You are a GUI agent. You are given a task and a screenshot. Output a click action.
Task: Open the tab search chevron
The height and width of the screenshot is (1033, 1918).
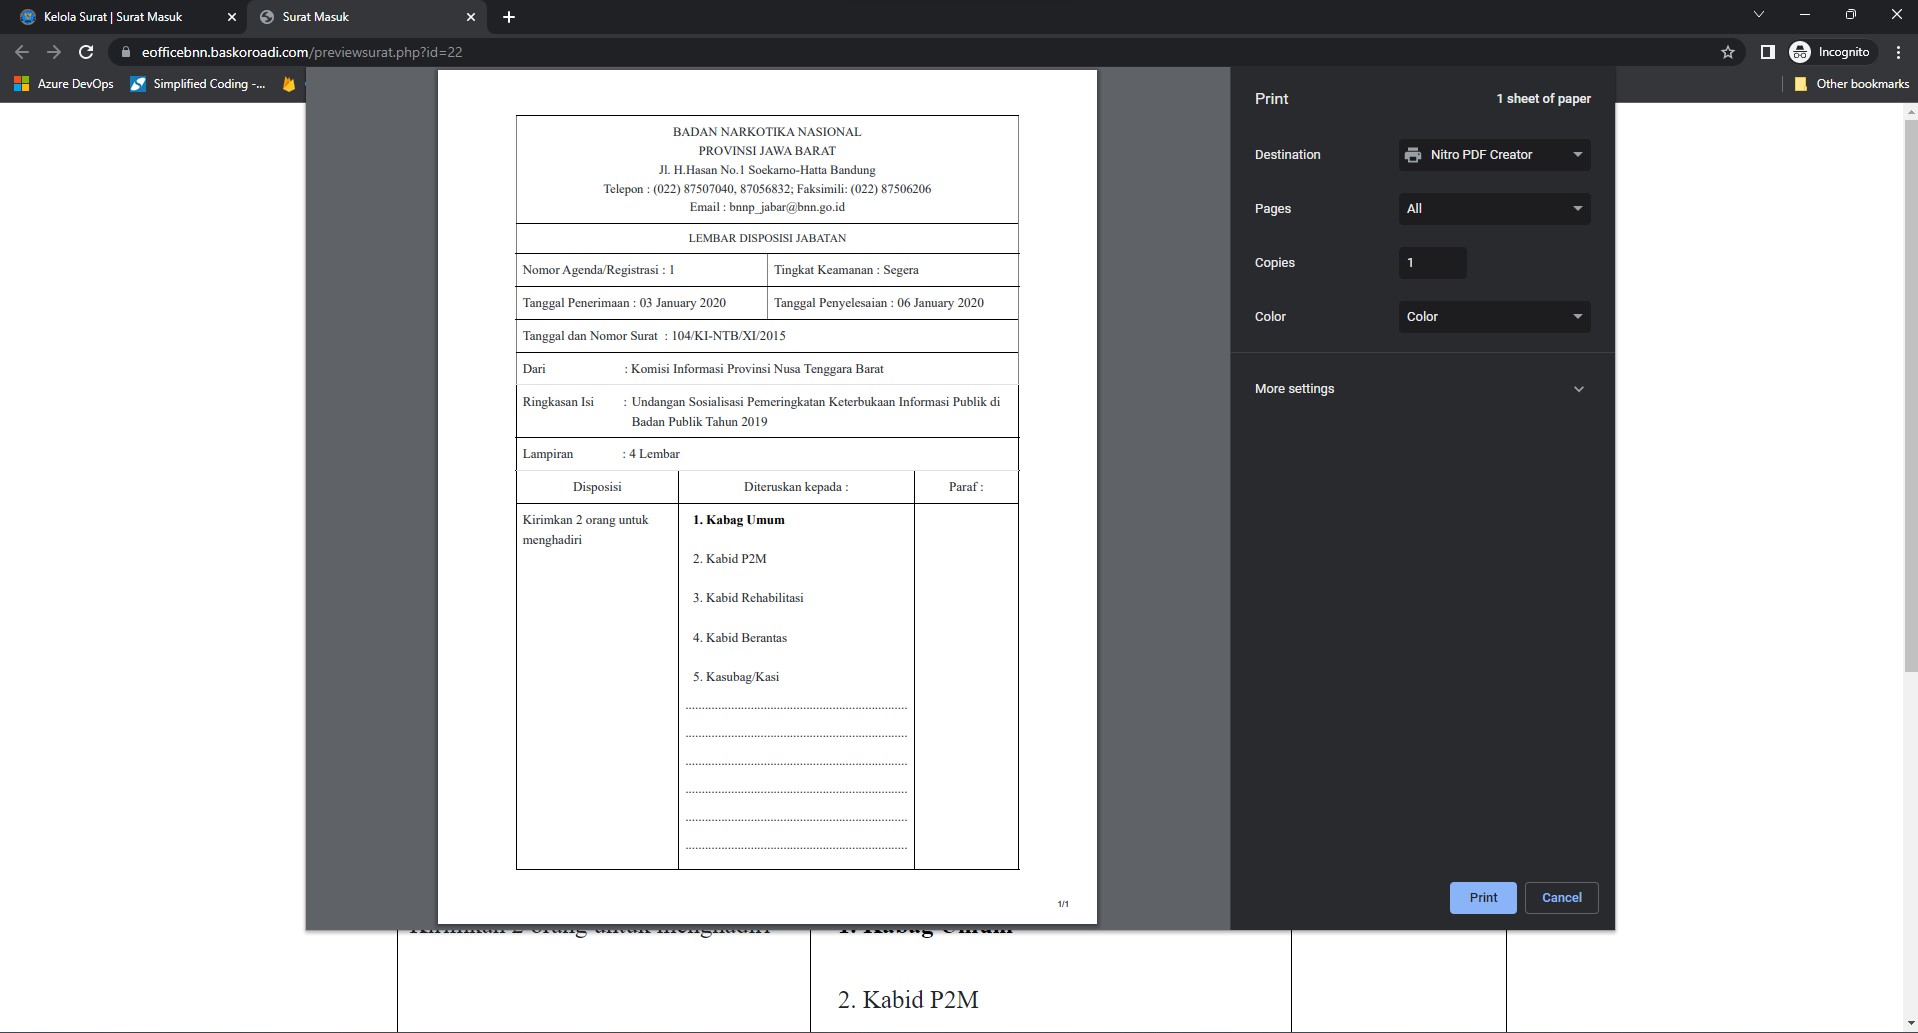1759,15
